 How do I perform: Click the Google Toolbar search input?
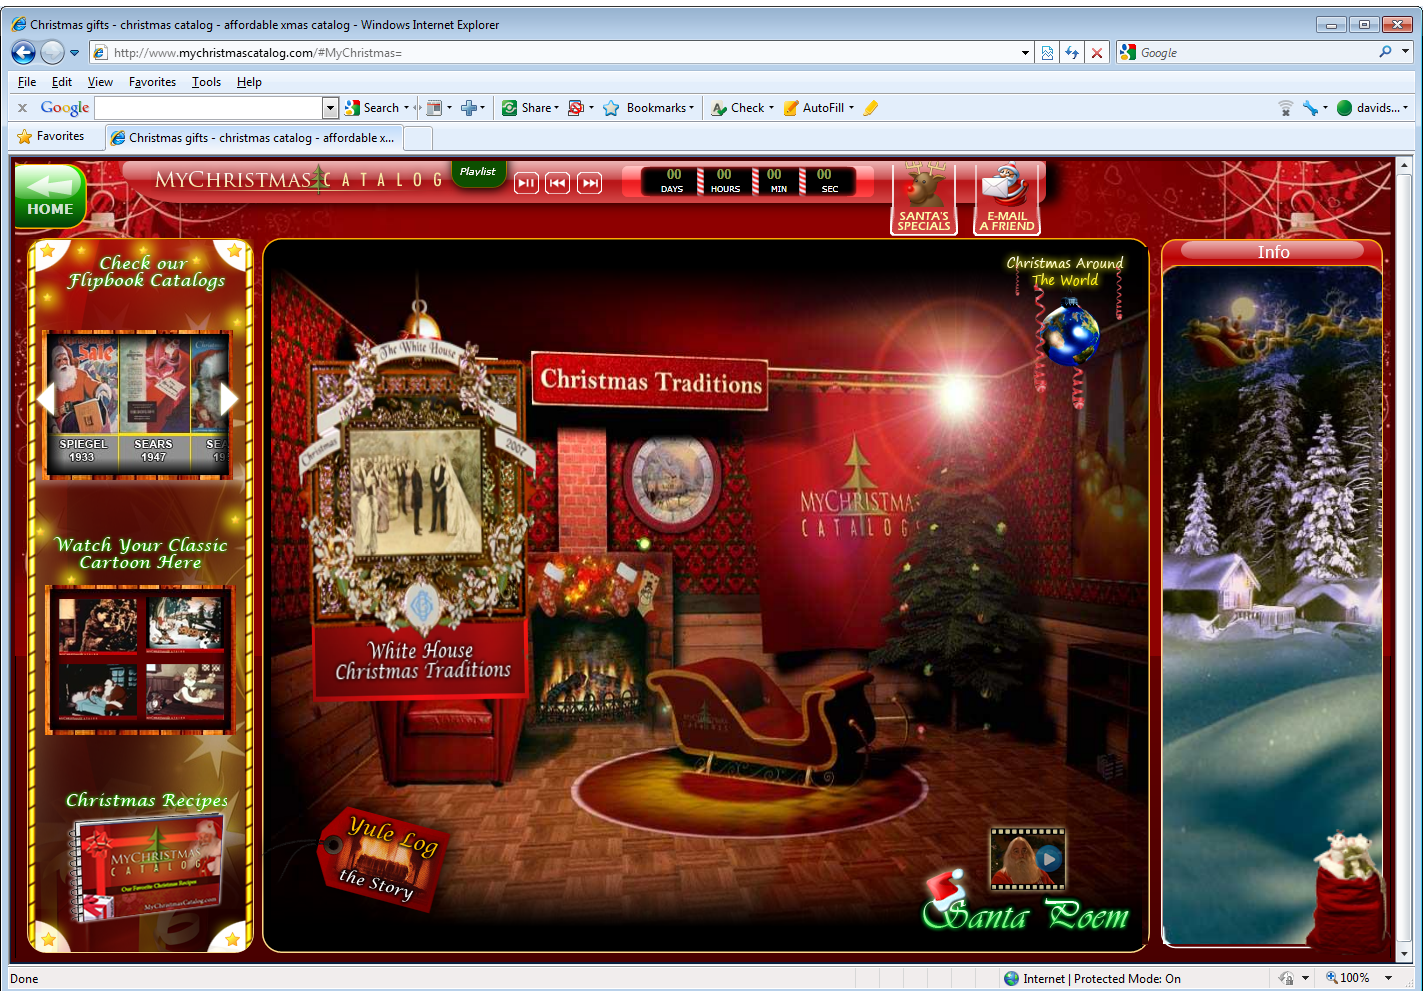pos(209,108)
